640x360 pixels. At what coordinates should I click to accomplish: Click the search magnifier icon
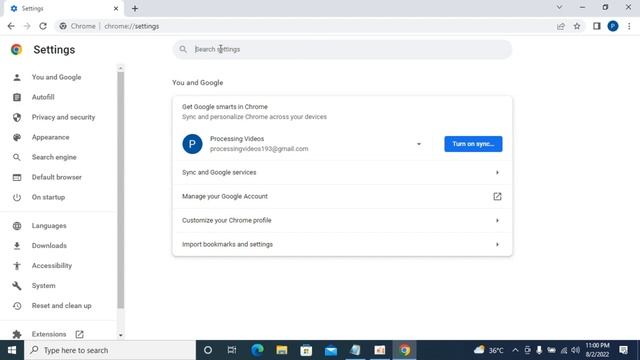click(183, 49)
